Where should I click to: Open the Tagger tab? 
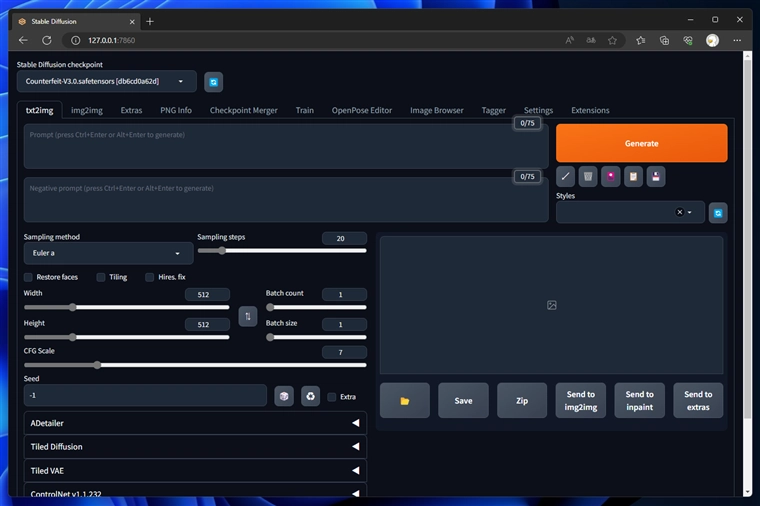click(x=493, y=111)
